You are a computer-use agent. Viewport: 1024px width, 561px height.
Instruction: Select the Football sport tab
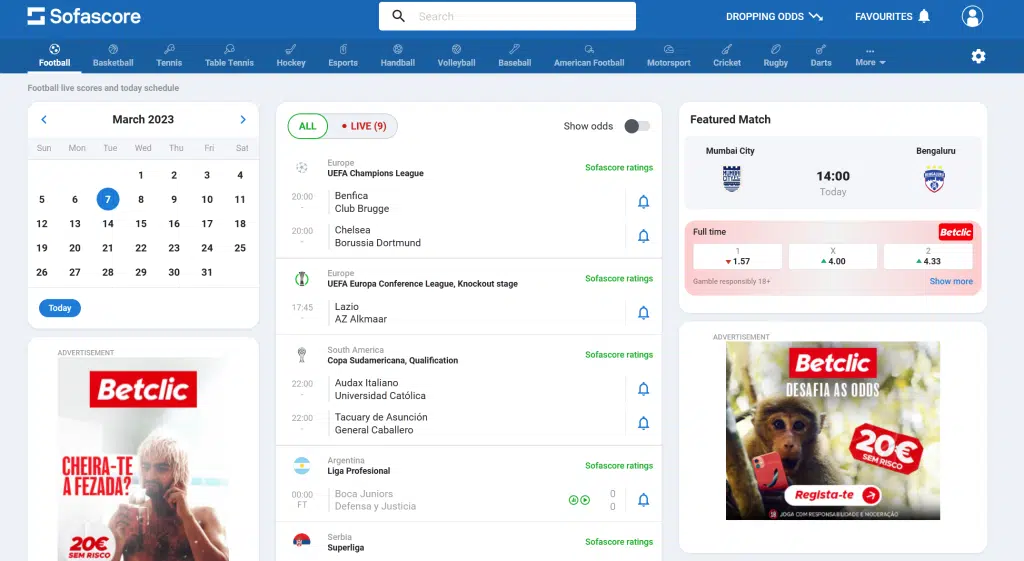click(x=54, y=56)
